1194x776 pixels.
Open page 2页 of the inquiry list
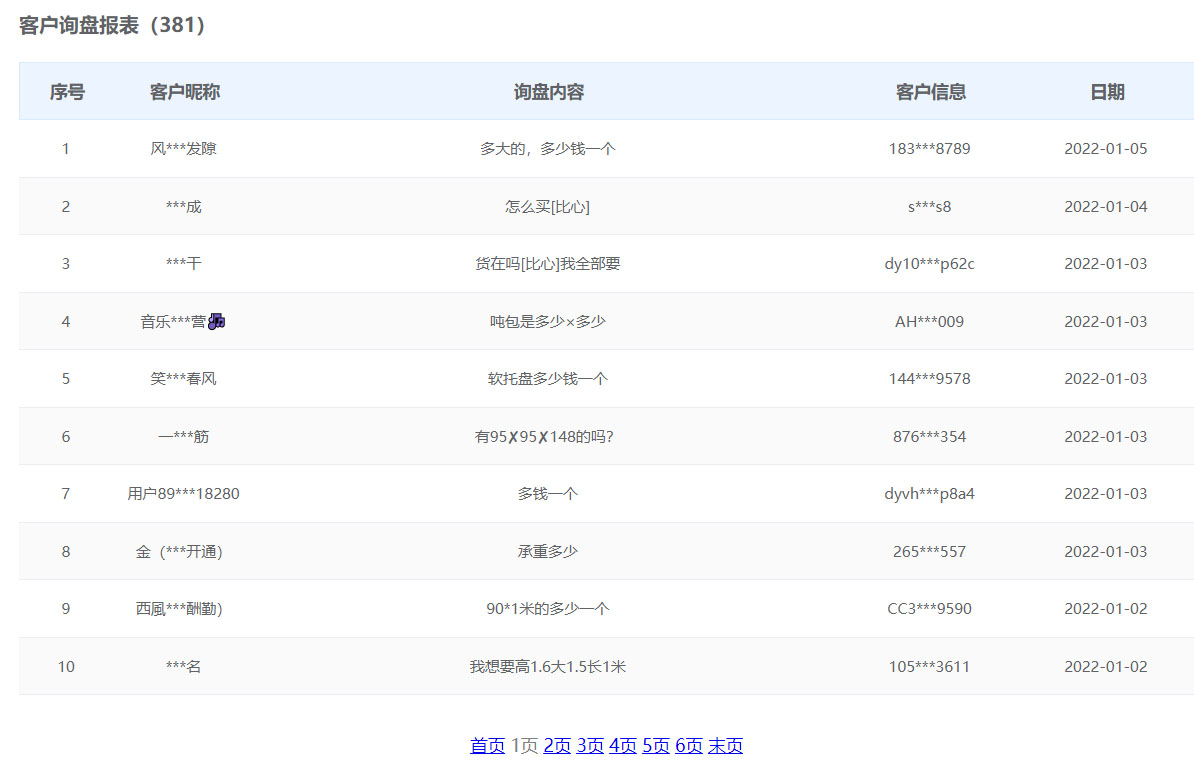tap(557, 745)
